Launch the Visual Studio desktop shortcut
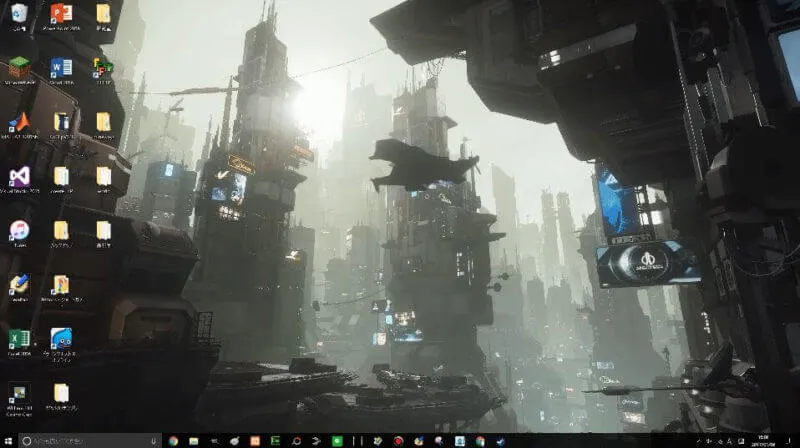This screenshot has width=800, height=448. click(19, 177)
